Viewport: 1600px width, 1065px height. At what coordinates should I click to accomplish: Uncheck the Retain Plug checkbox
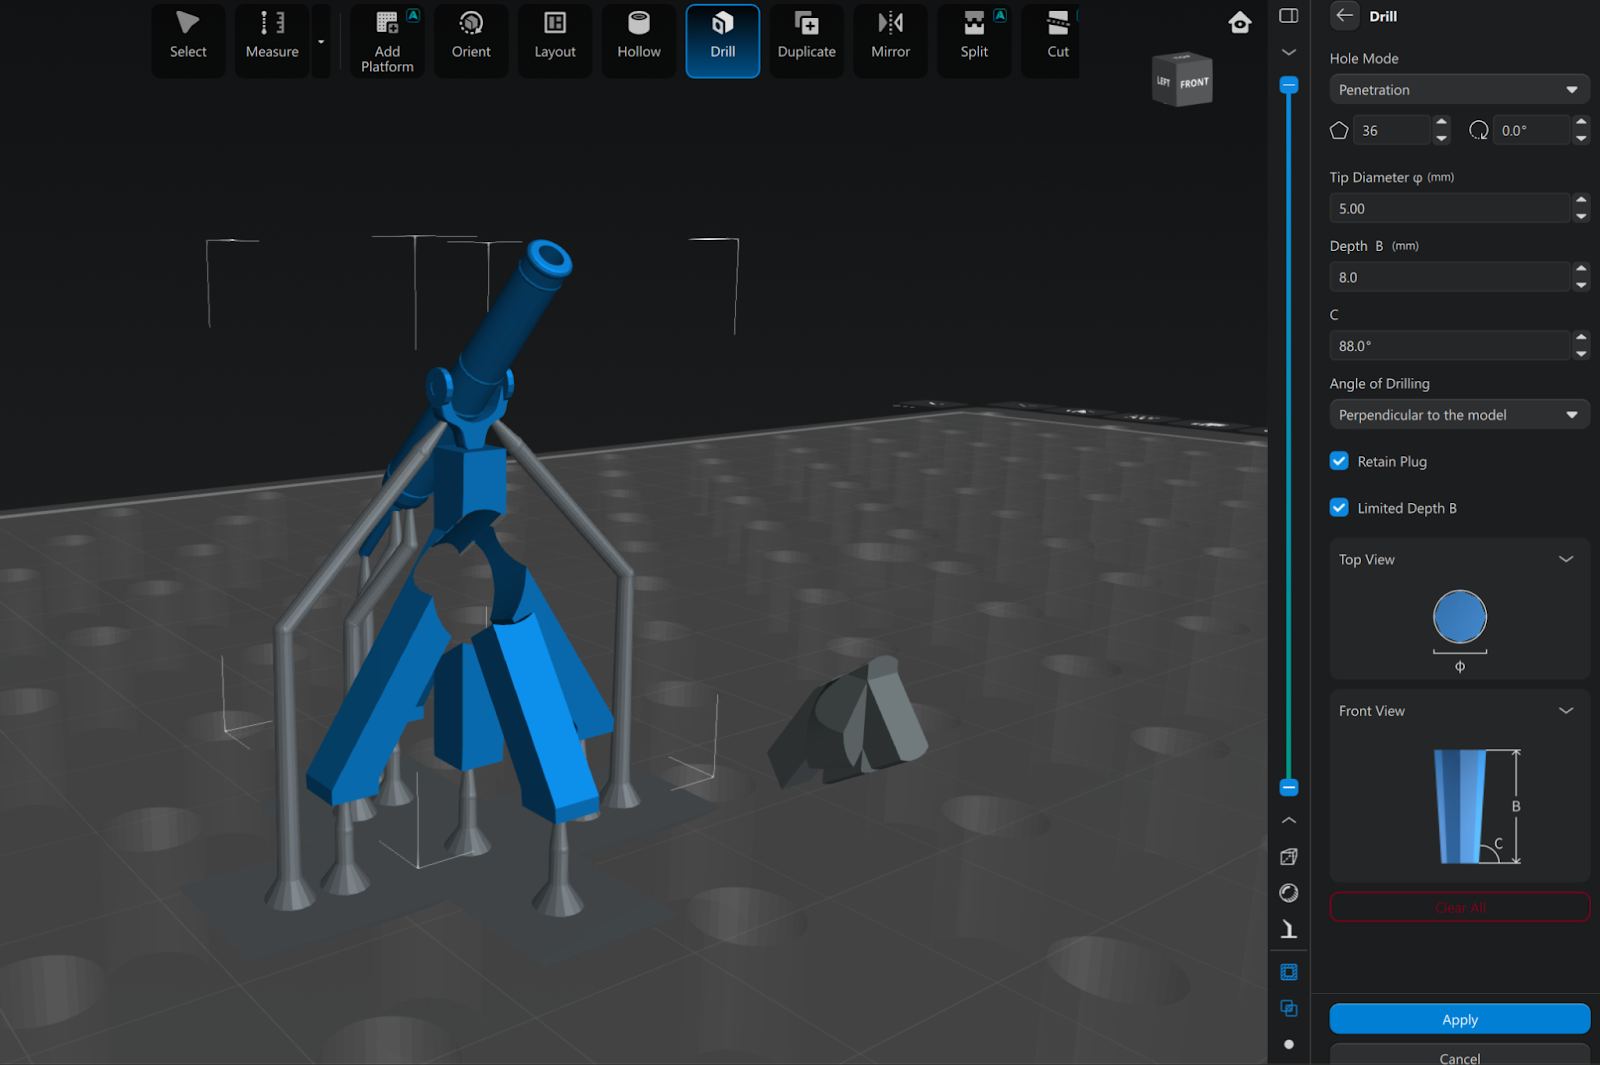[x=1340, y=461]
